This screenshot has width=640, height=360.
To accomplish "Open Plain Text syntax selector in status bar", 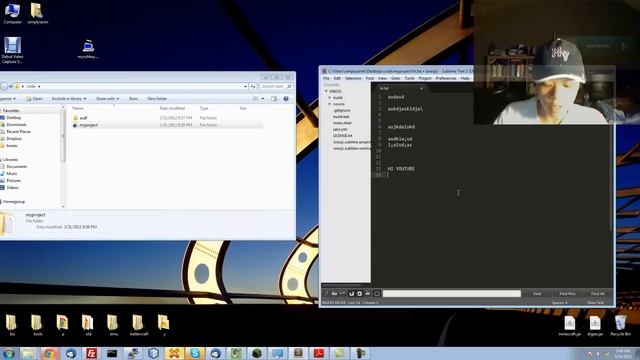I will tap(596, 303).
